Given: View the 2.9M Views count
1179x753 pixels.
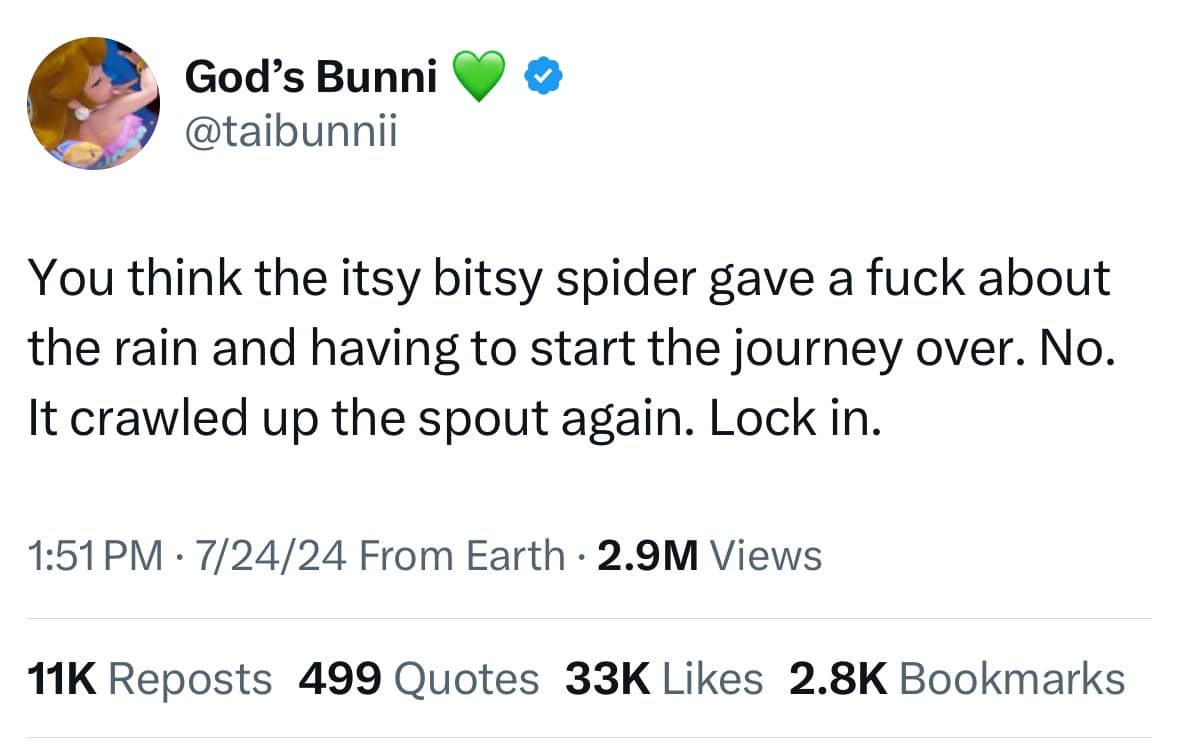Looking at the screenshot, I should tap(709, 555).
